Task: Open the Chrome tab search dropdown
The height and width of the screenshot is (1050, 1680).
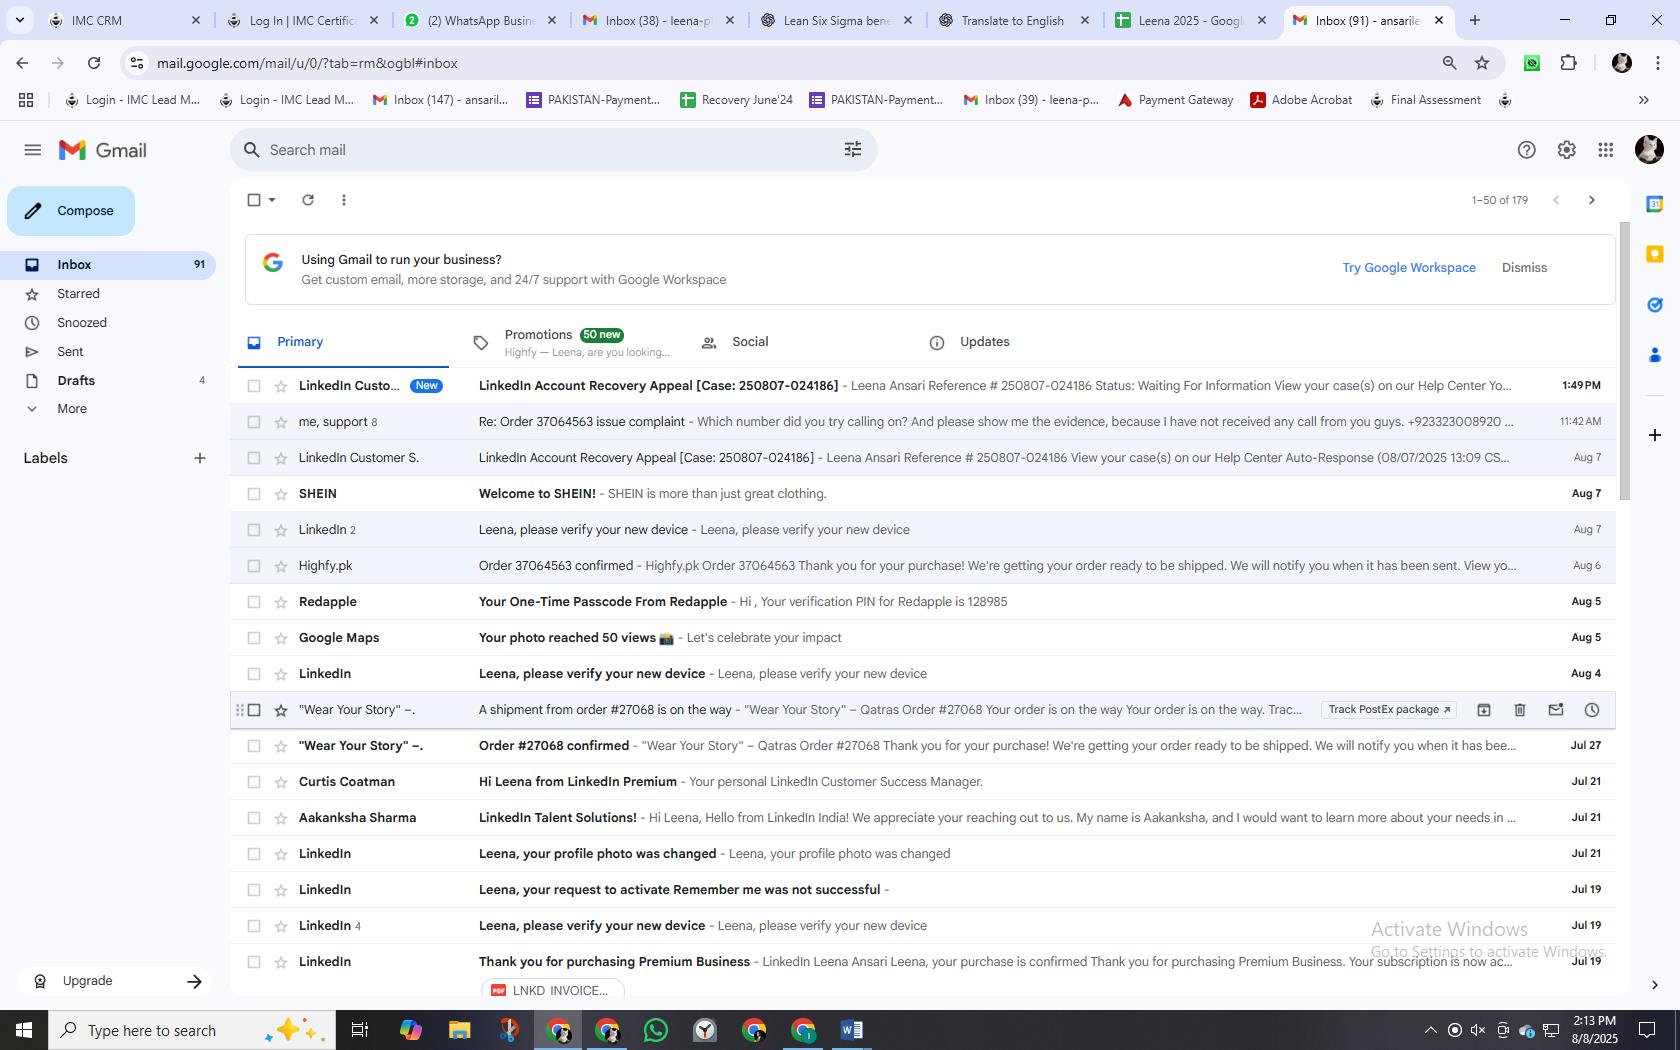Action: [19, 20]
